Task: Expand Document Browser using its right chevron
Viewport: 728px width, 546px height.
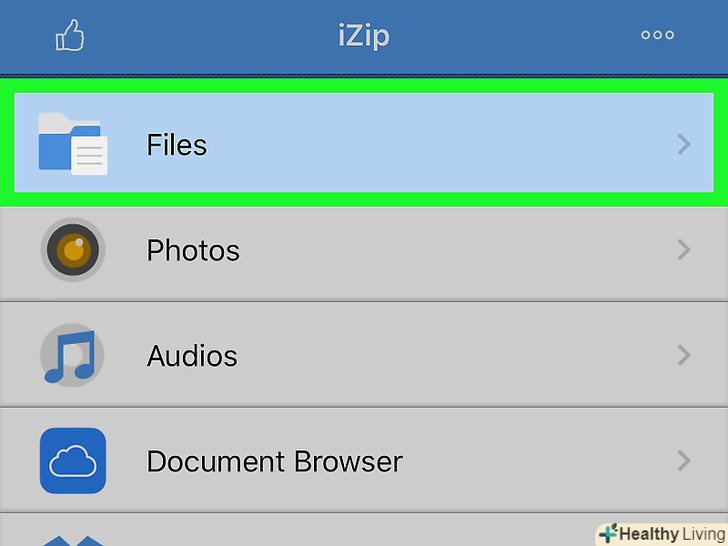Action: (x=684, y=461)
